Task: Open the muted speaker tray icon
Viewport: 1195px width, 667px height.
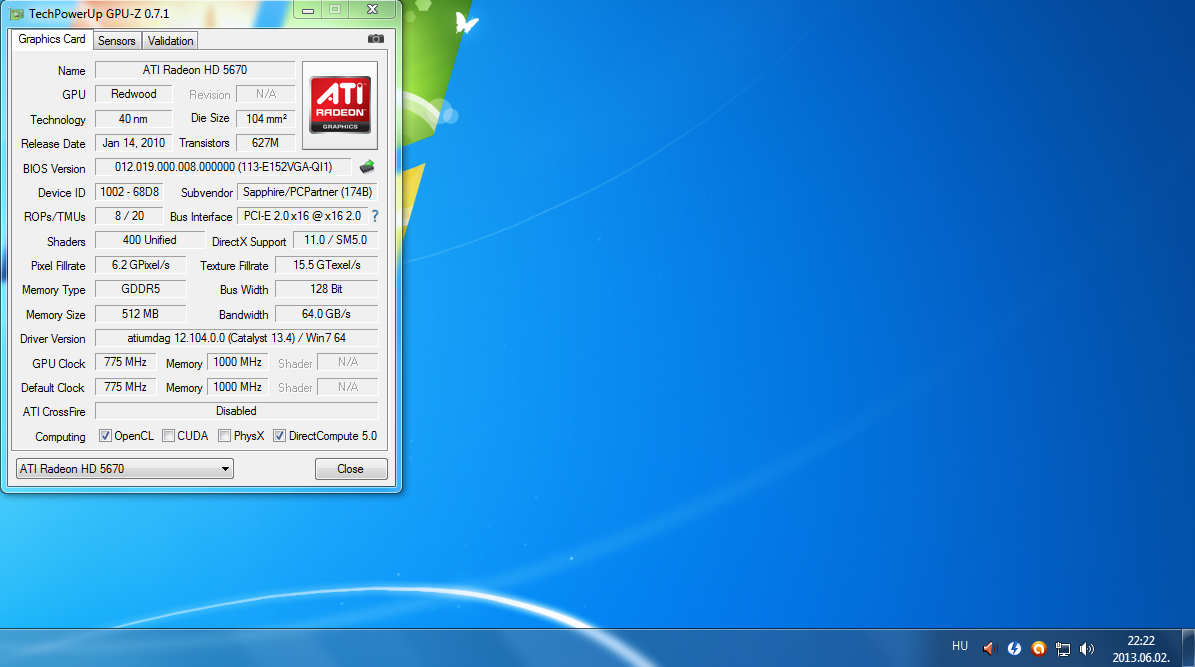Action: click(x=989, y=649)
